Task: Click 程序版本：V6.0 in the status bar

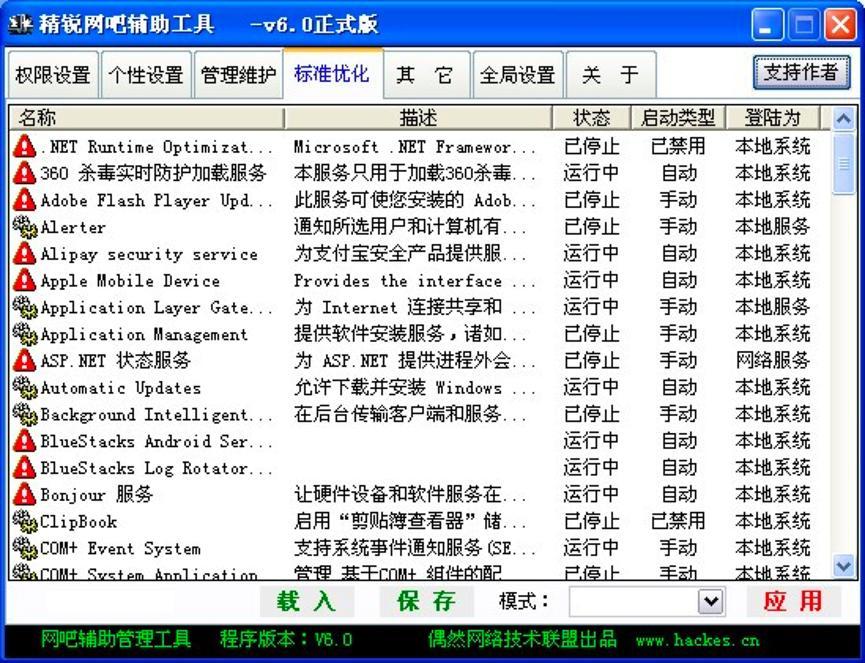Action: 286,639
